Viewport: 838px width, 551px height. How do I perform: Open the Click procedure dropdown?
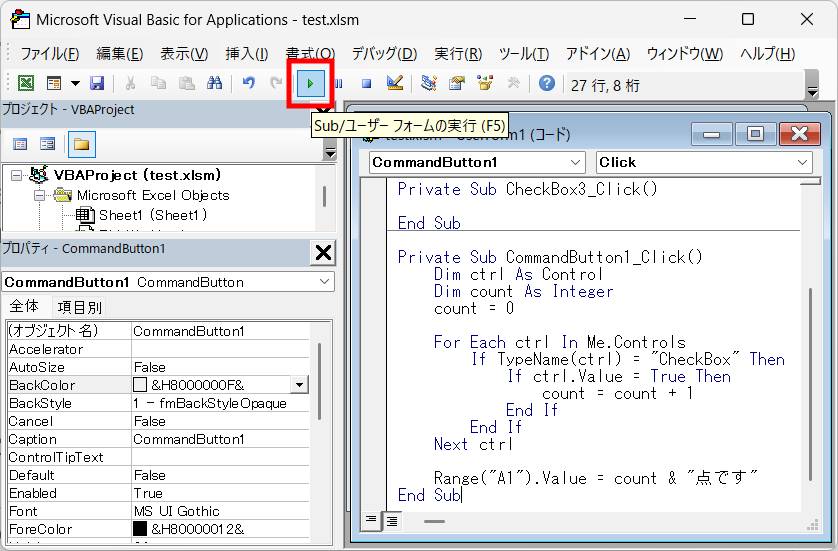coord(802,162)
